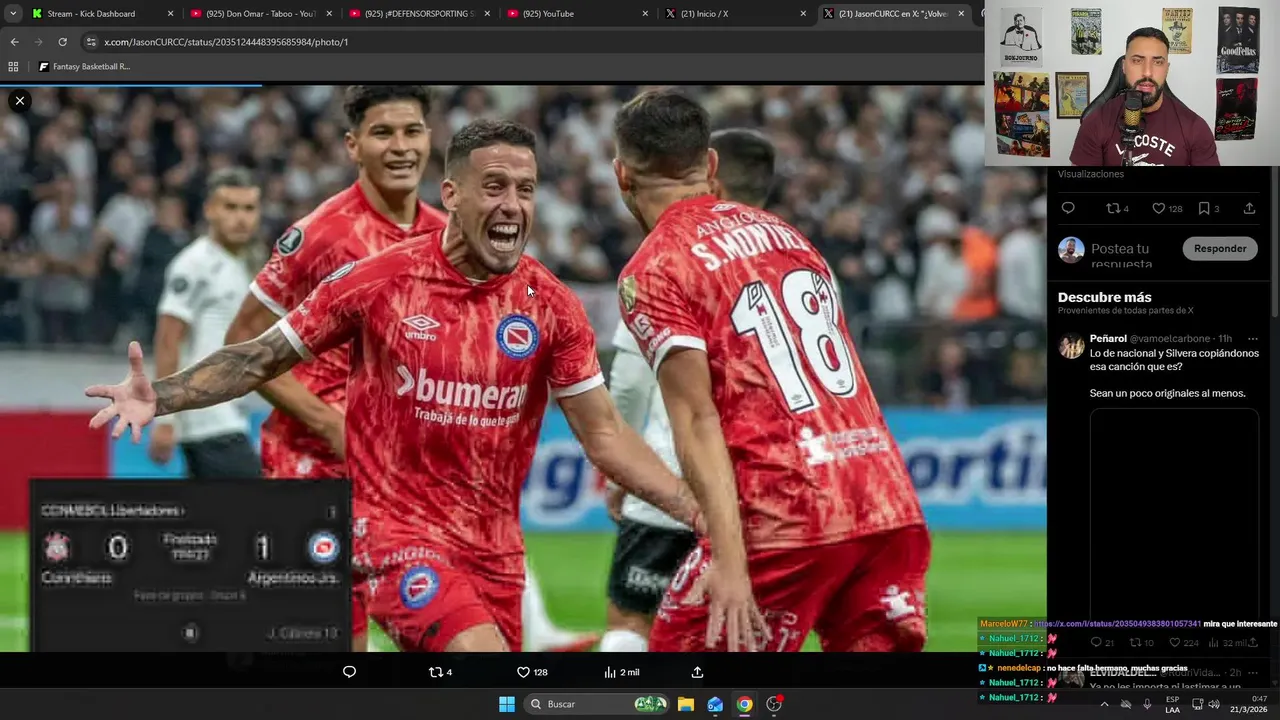
Task: Close the JasonCURCC tab
Action: tap(961, 14)
